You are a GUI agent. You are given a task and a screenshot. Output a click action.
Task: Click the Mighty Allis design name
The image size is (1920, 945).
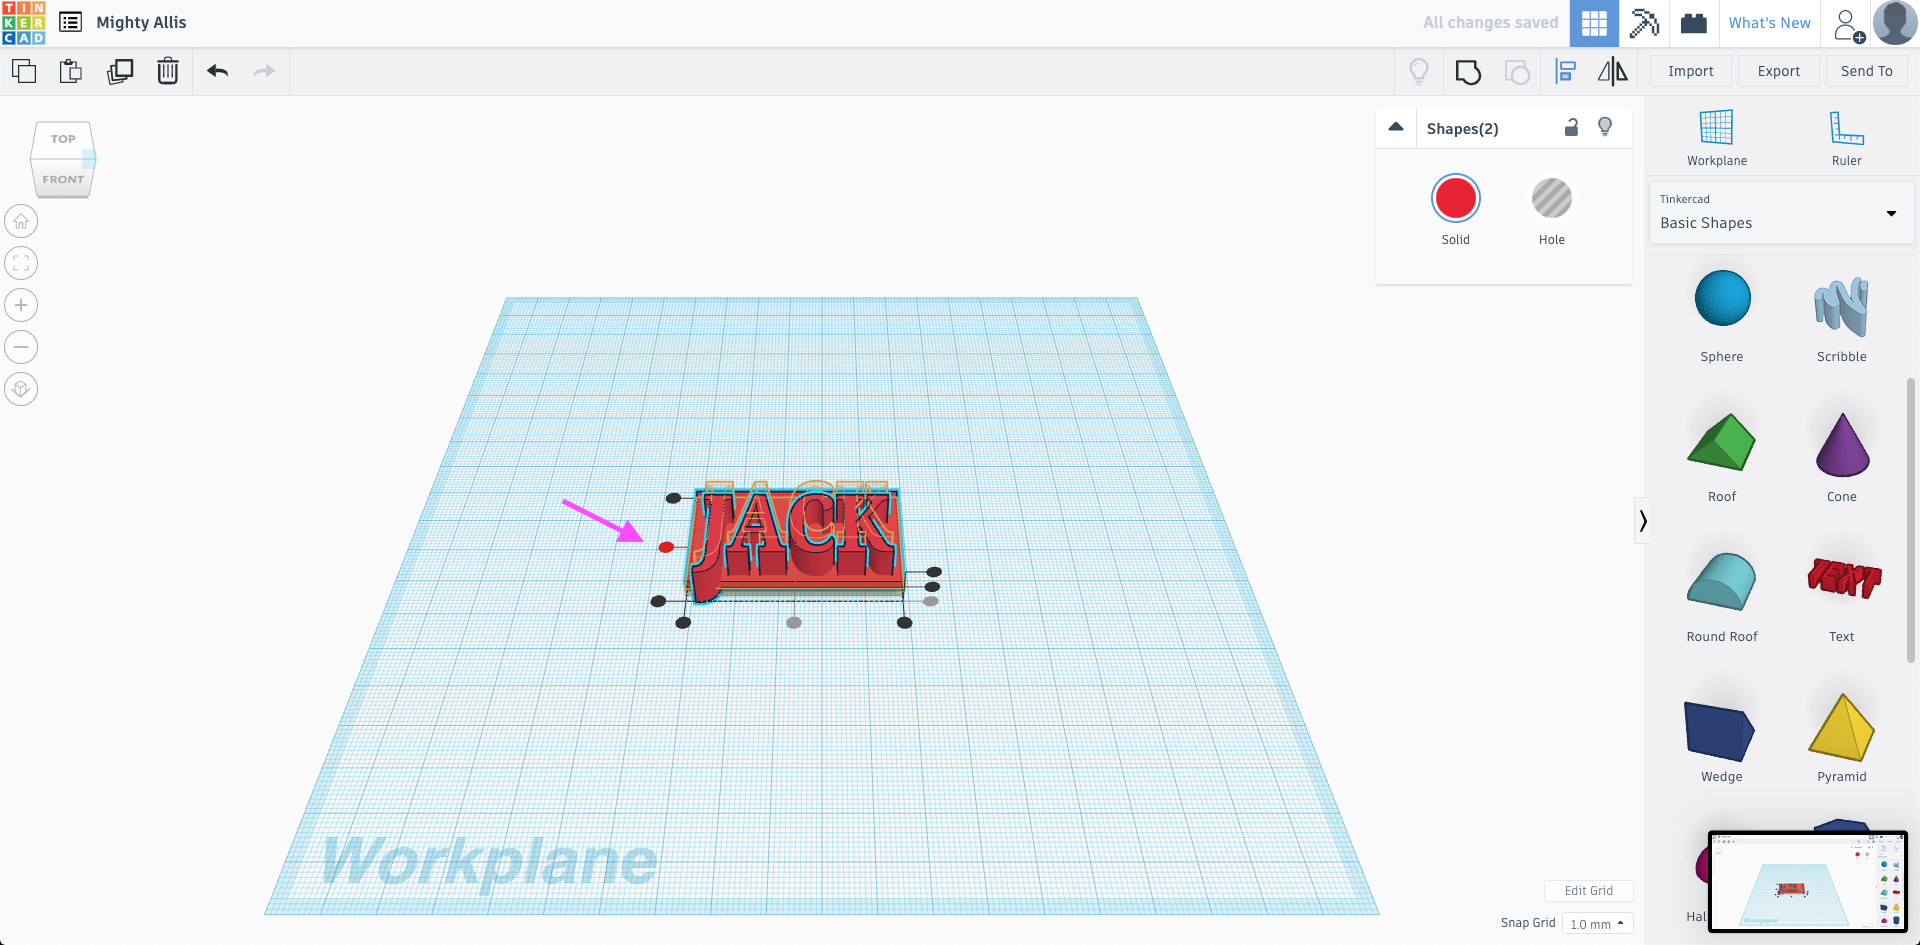point(141,22)
